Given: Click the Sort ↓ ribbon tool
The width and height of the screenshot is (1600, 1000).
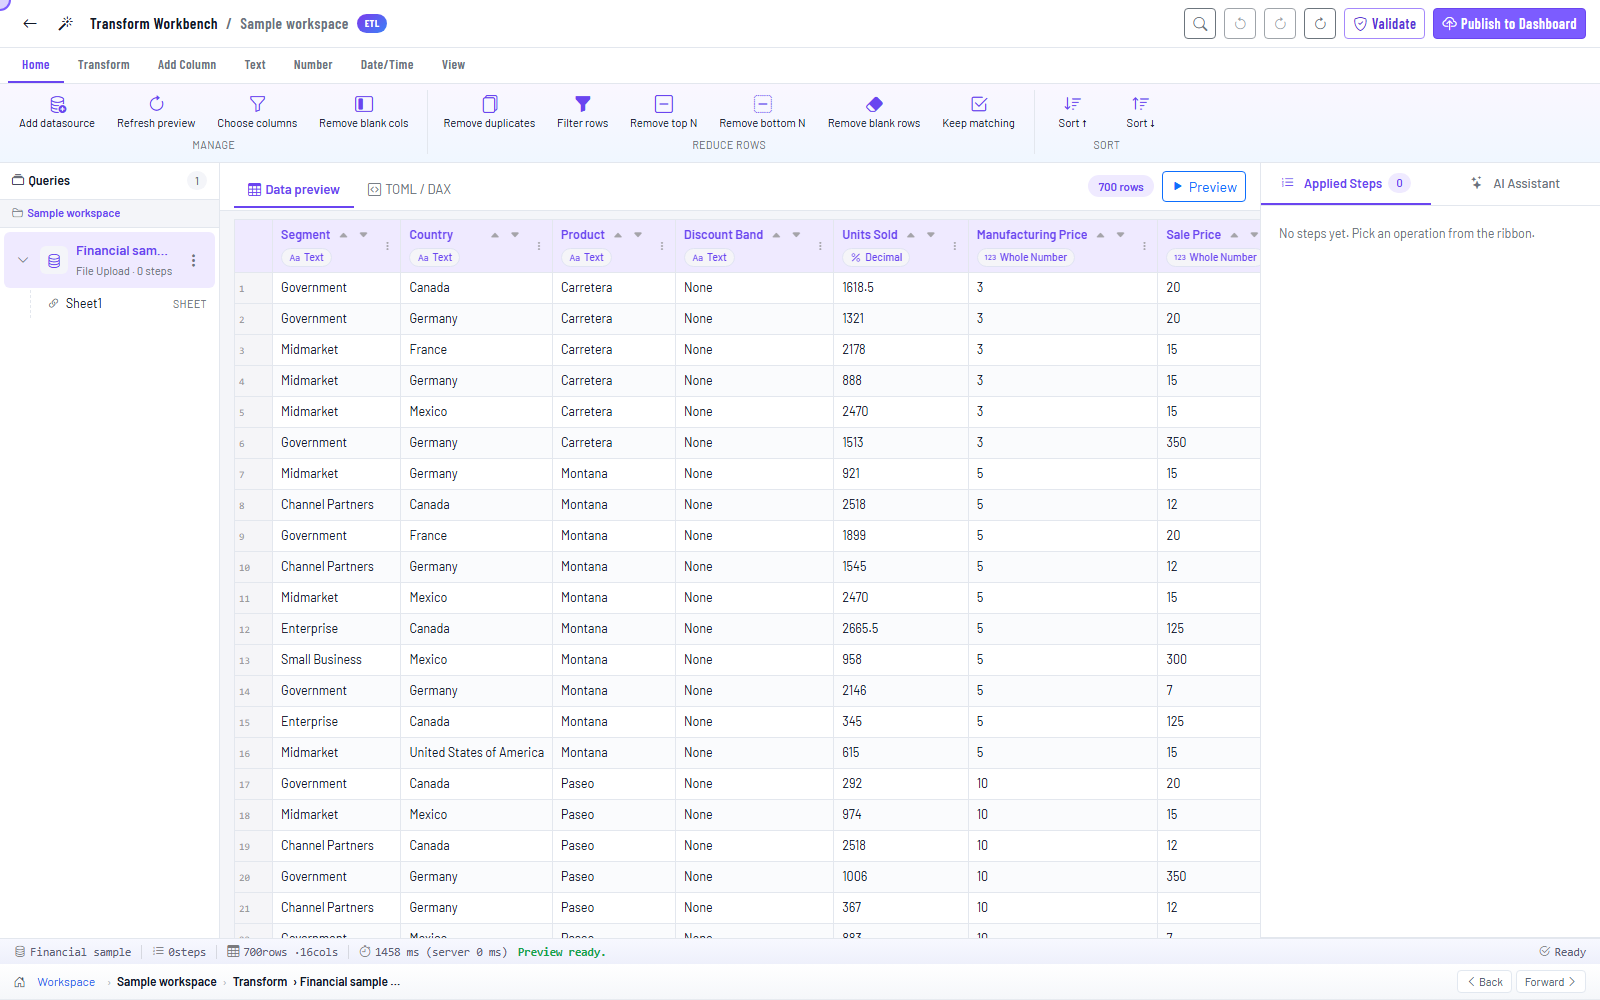Looking at the screenshot, I should 1140,112.
